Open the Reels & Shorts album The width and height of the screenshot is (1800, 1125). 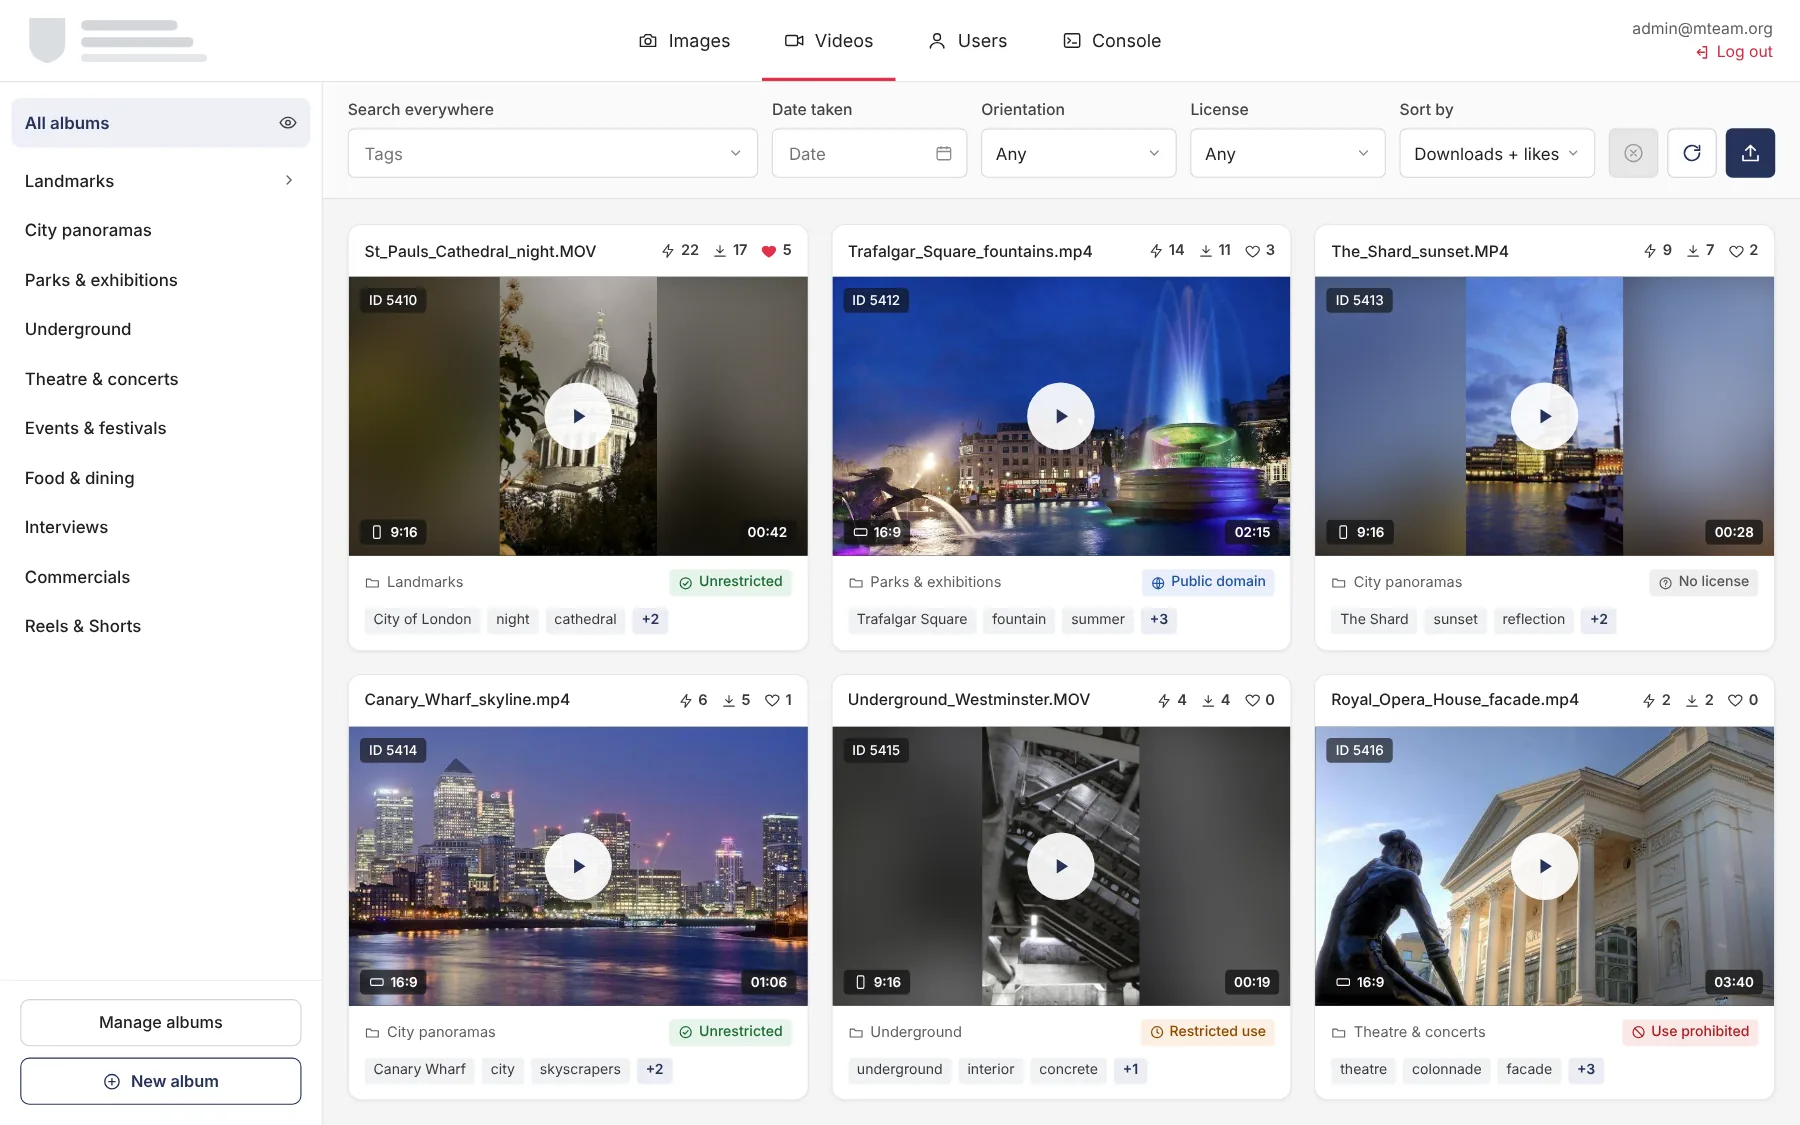point(161,626)
